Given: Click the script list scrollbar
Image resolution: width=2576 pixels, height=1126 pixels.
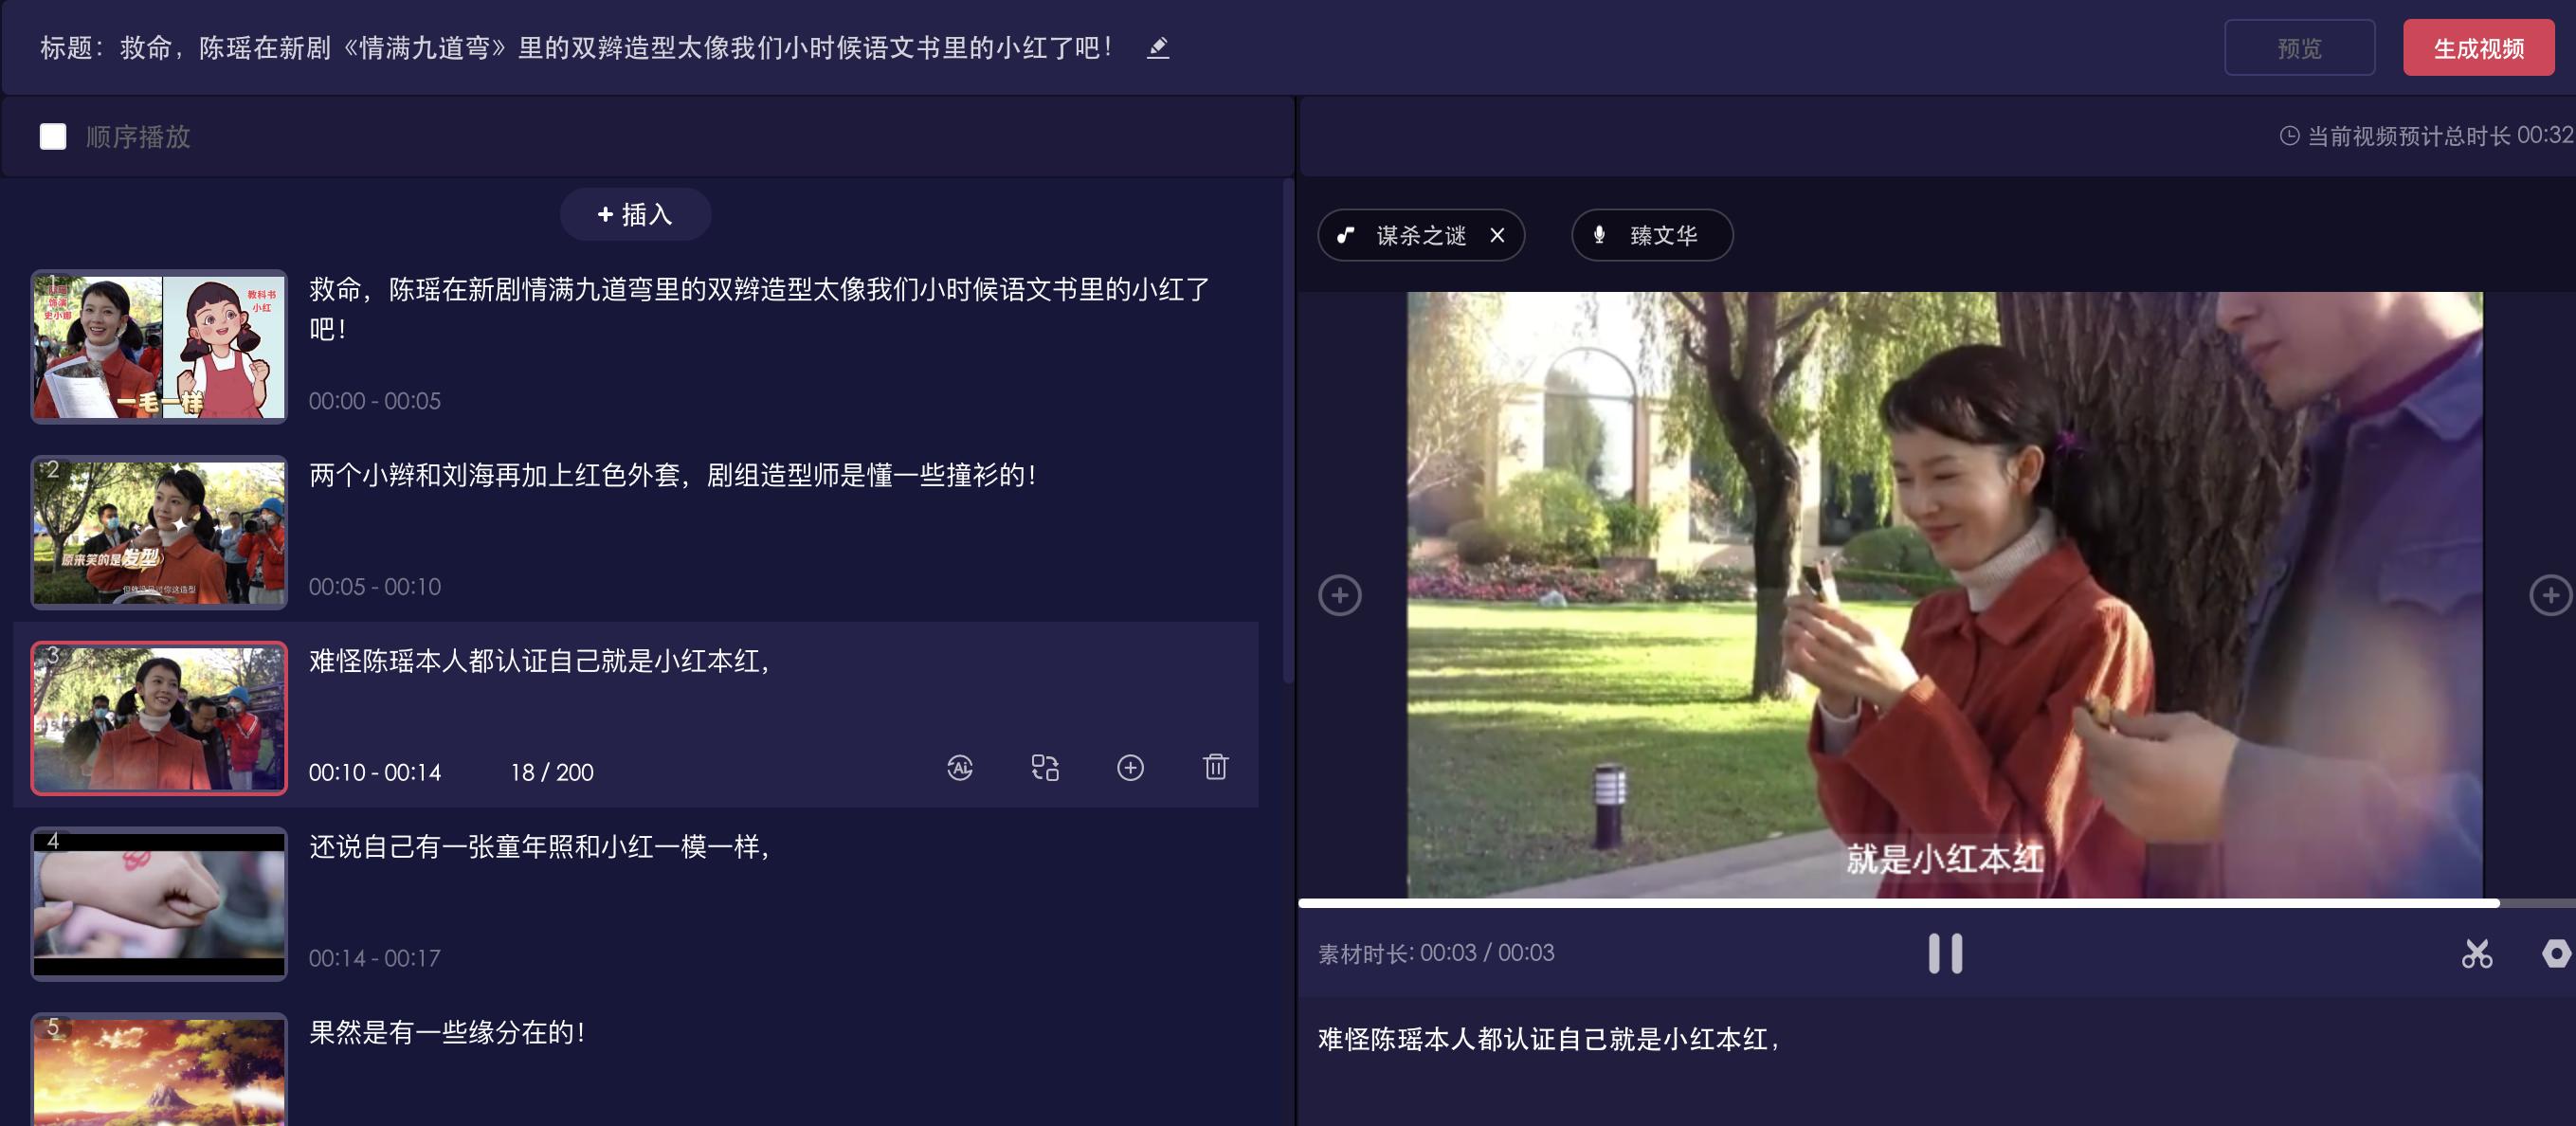Looking at the screenshot, I should pyautogui.click(x=1288, y=432).
